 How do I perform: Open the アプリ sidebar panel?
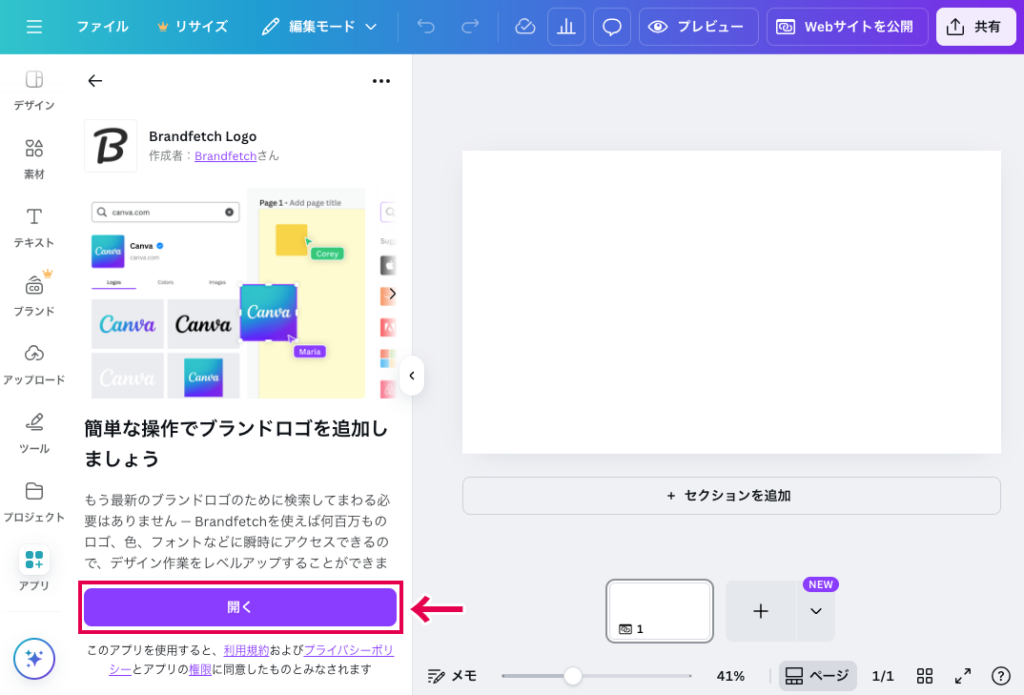[x=34, y=568]
